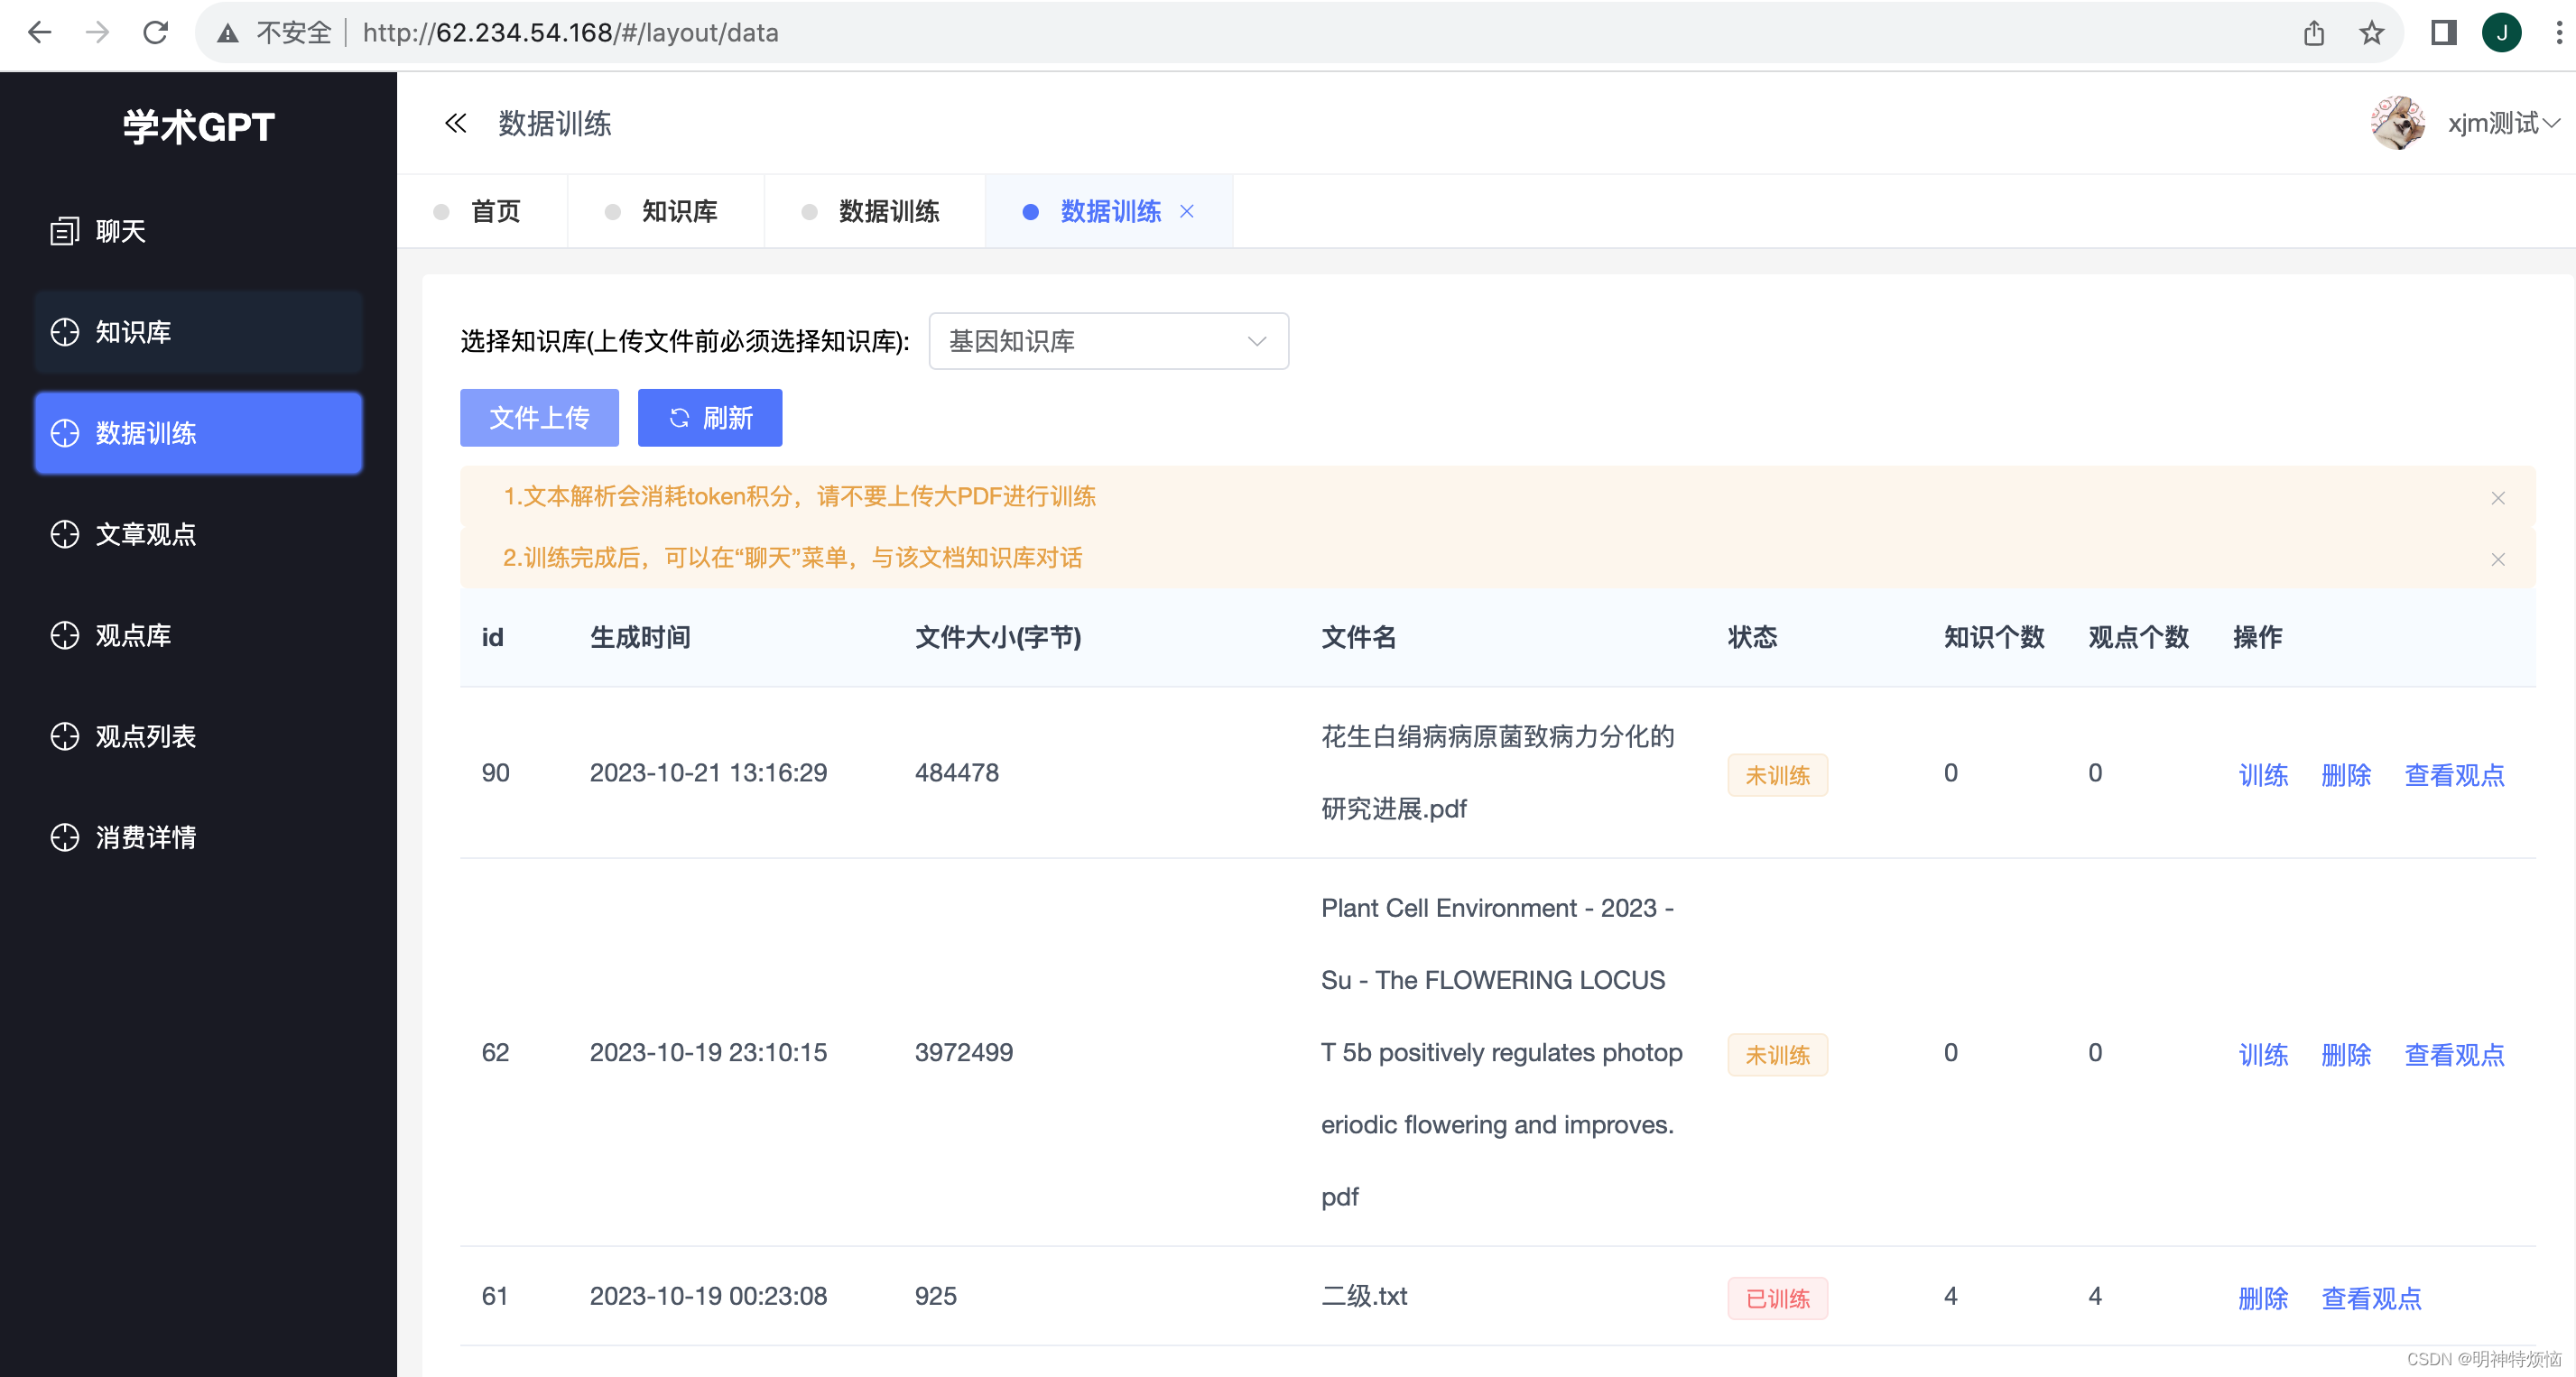Click the 知识库 sidebar icon
The image size is (2576, 1377).
pyautogui.click(x=65, y=332)
